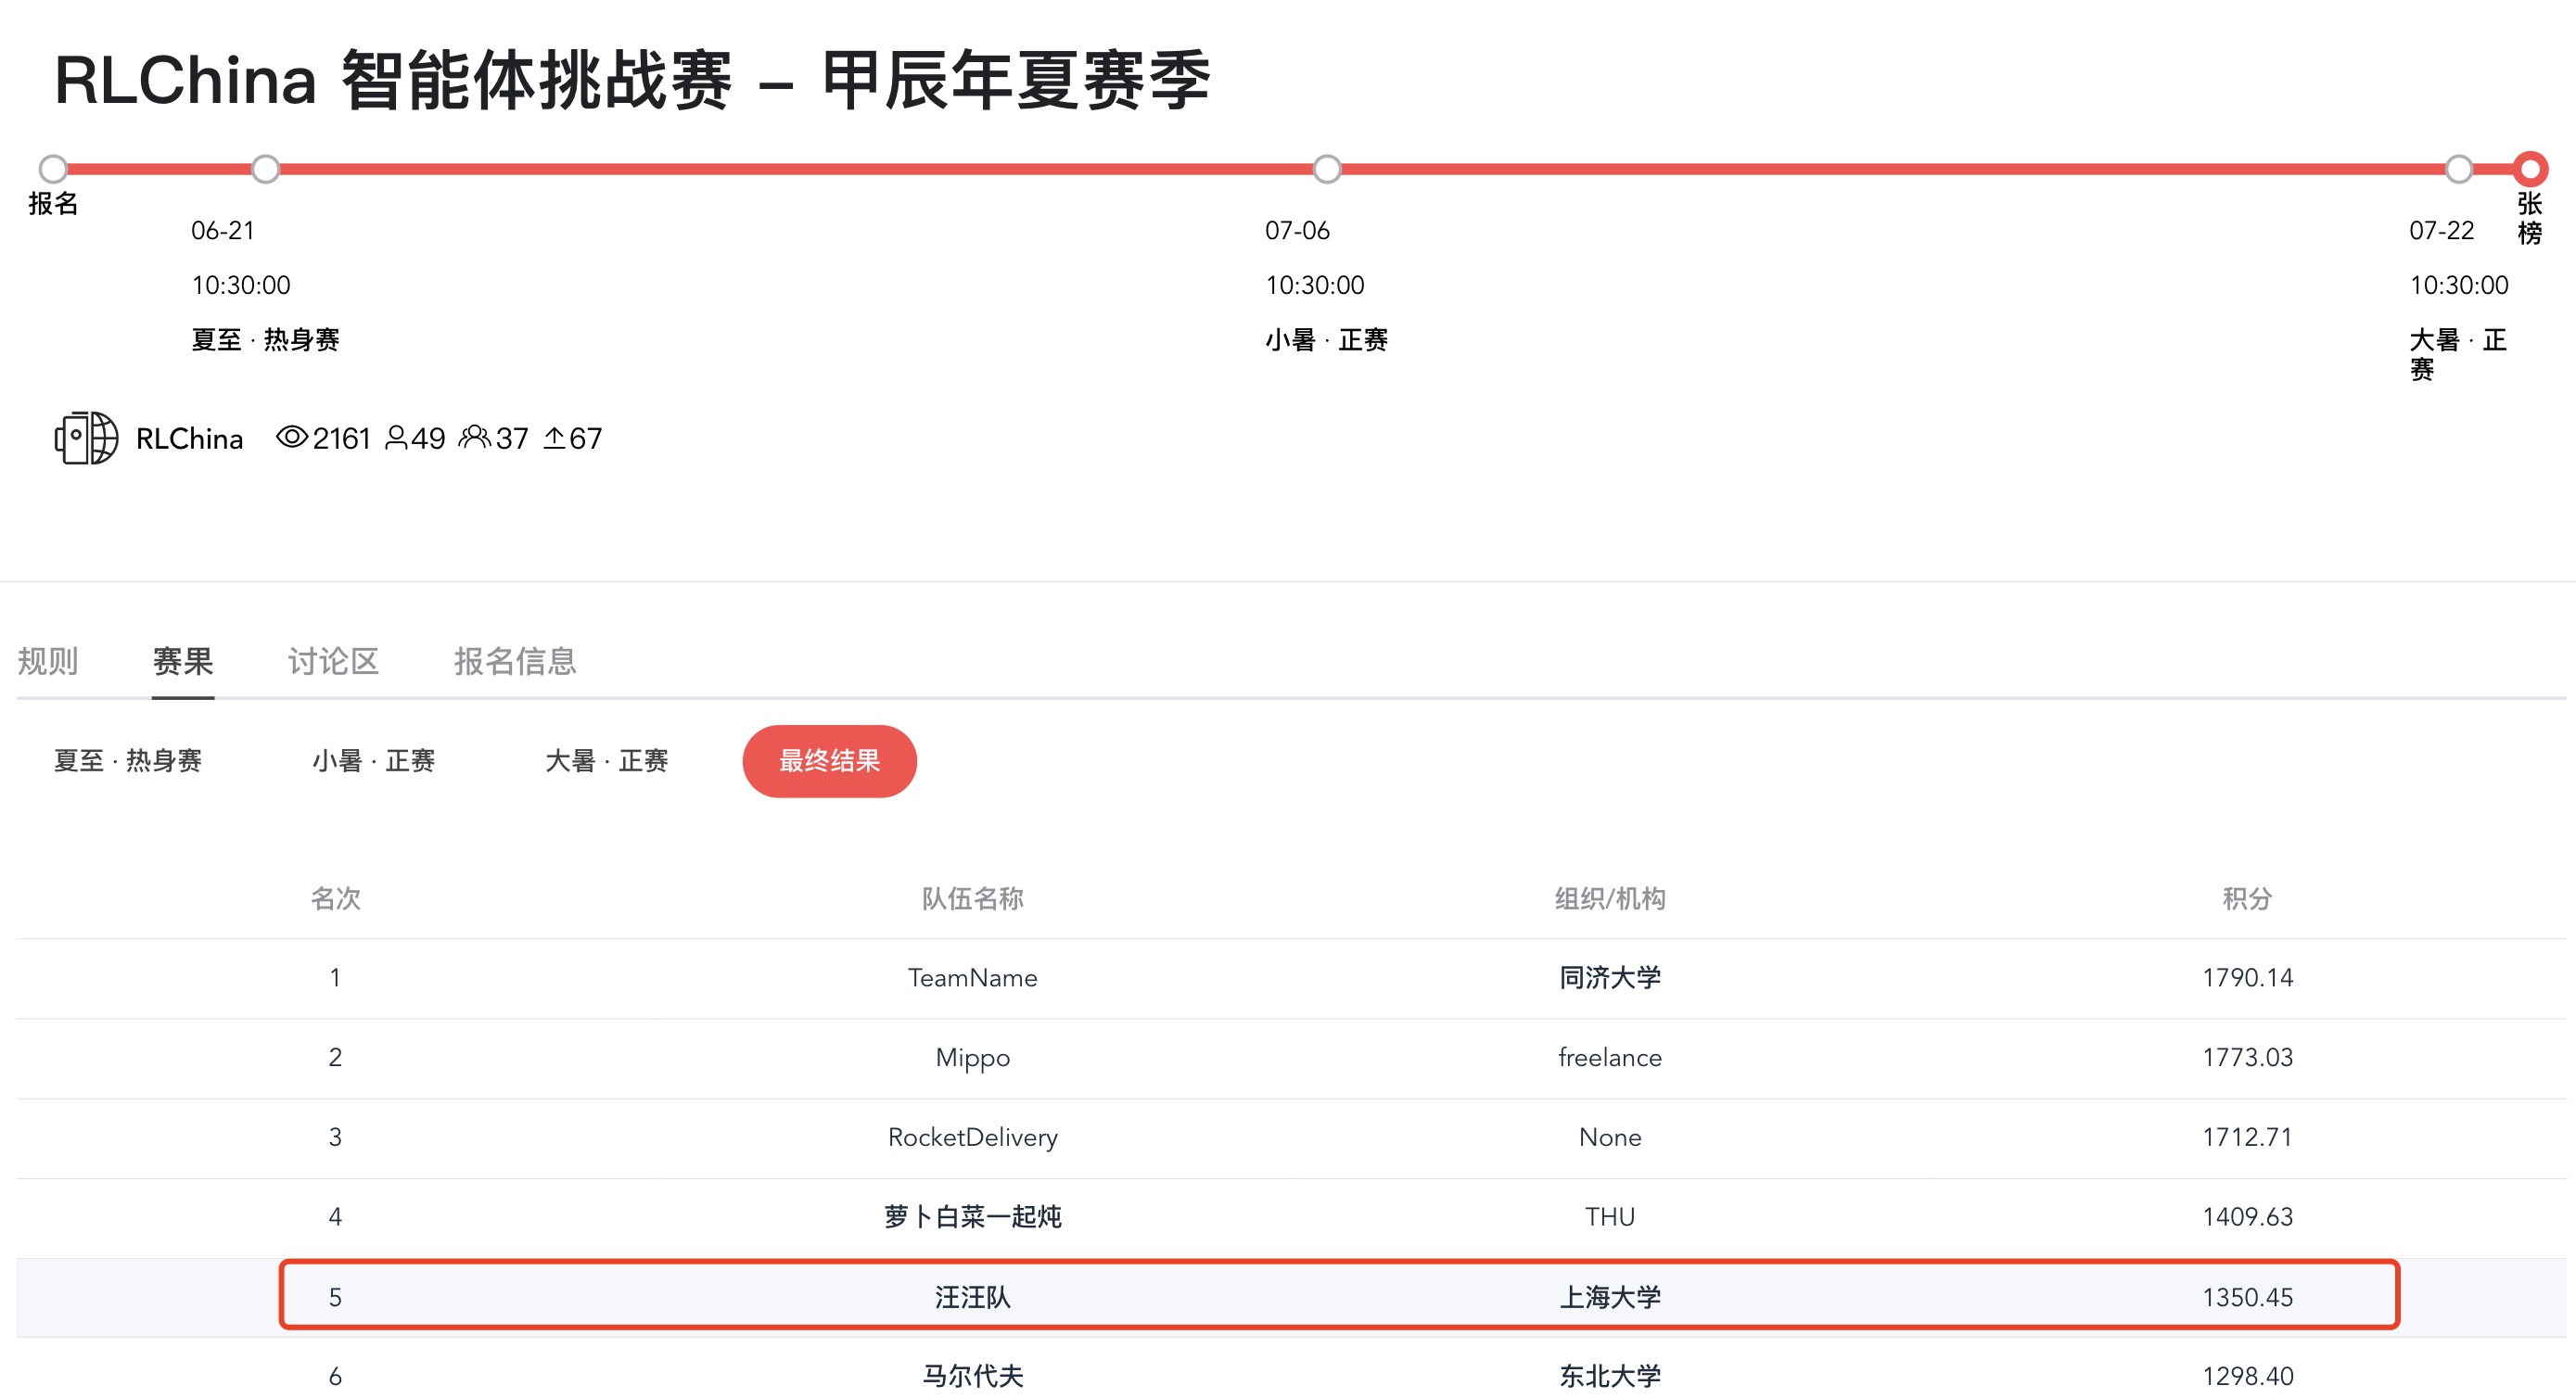Show 大暑 · 正赛 results
2576x1398 pixels.
(607, 761)
